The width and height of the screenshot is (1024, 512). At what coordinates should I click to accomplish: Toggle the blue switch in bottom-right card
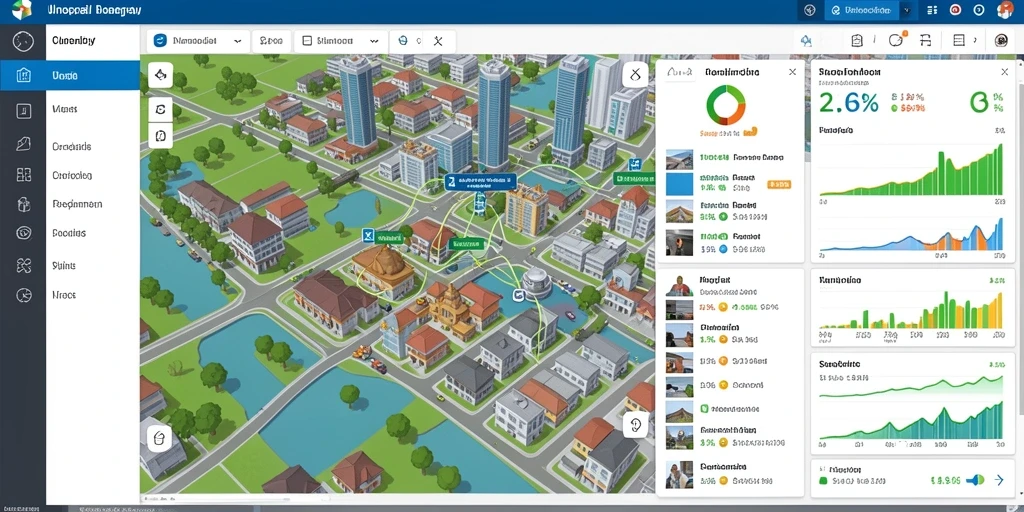(x=975, y=480)
